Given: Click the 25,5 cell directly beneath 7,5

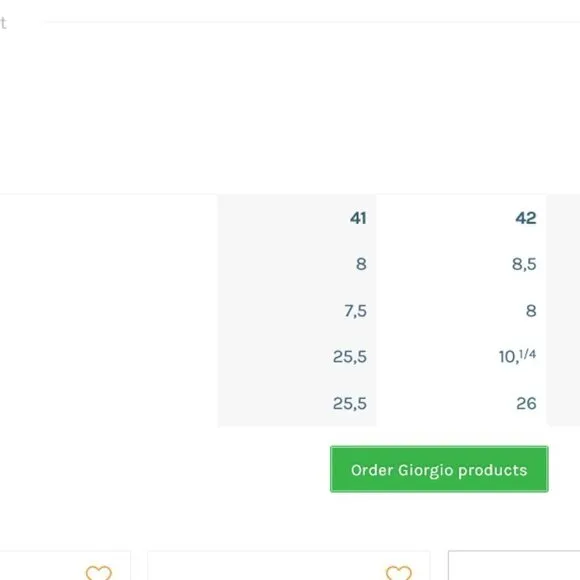Looking at the screenshot, I should click(x=350, y=357).
